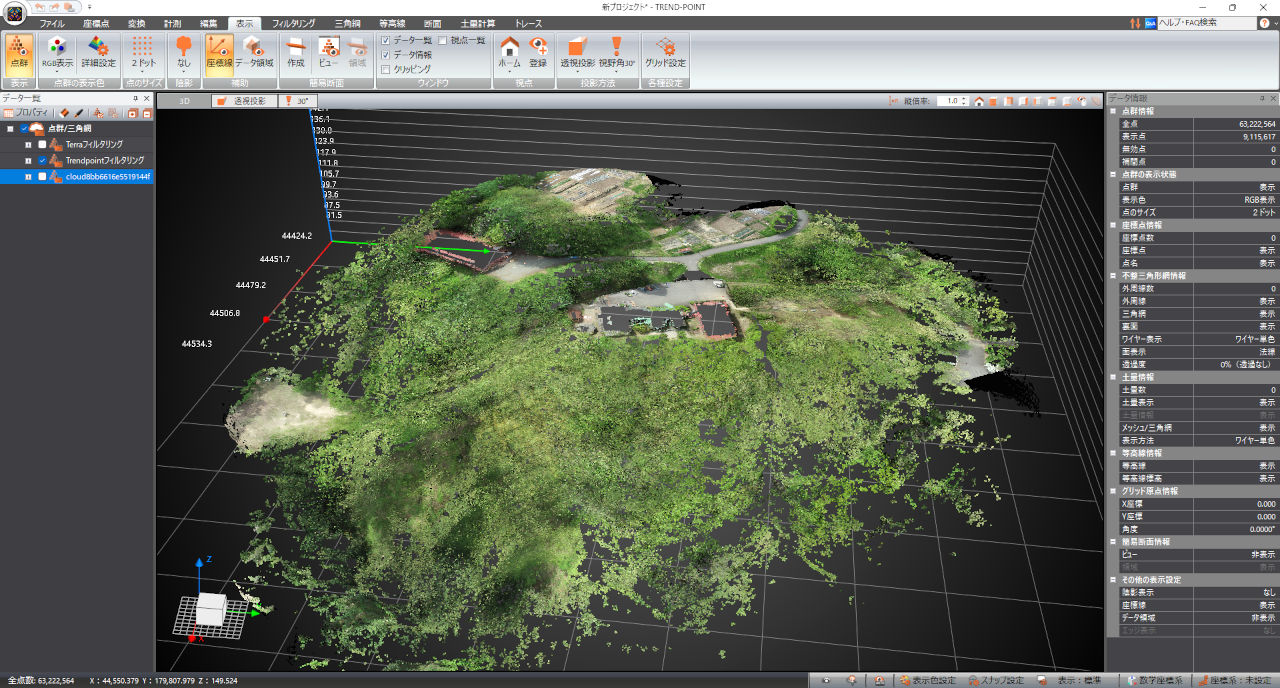1280x688 pixels.
Task: Check the Terraフィルタリング layer checkbox
Action: coord(42,145)
